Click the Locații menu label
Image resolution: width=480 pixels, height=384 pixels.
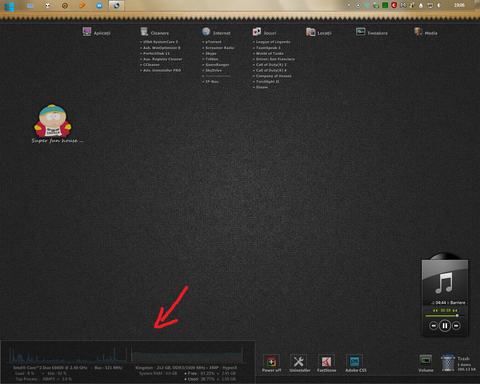(324, 33)
